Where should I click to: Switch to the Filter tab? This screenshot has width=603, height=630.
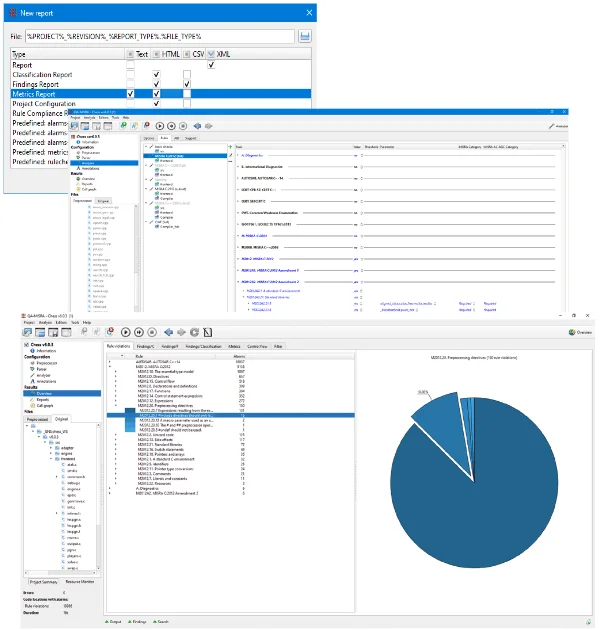click(278, 346)
